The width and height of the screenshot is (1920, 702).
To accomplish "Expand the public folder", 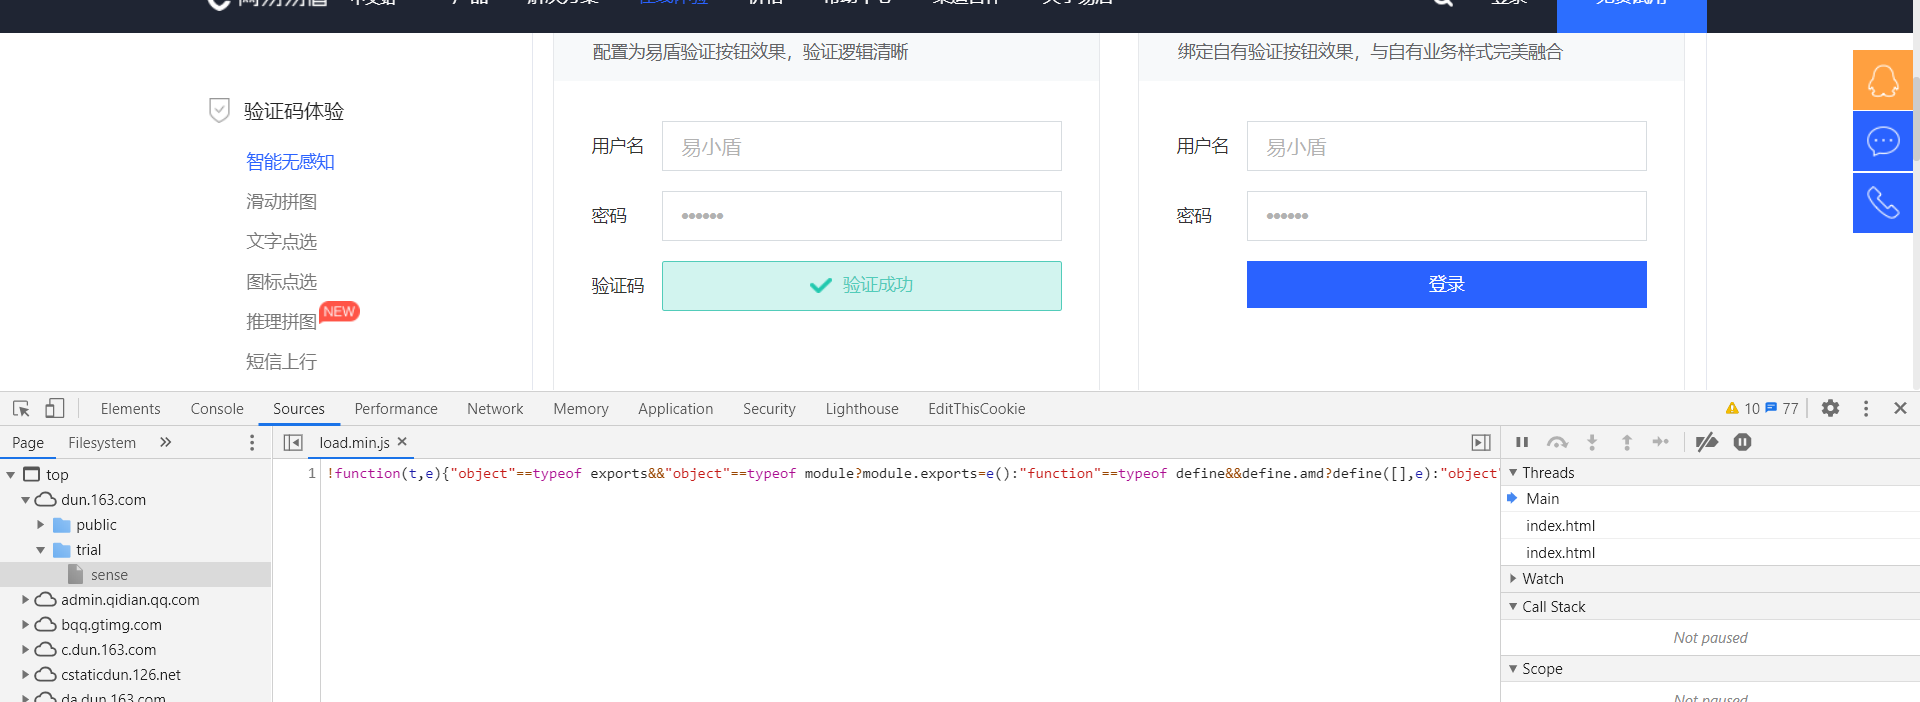I will (x=40, y=525).
